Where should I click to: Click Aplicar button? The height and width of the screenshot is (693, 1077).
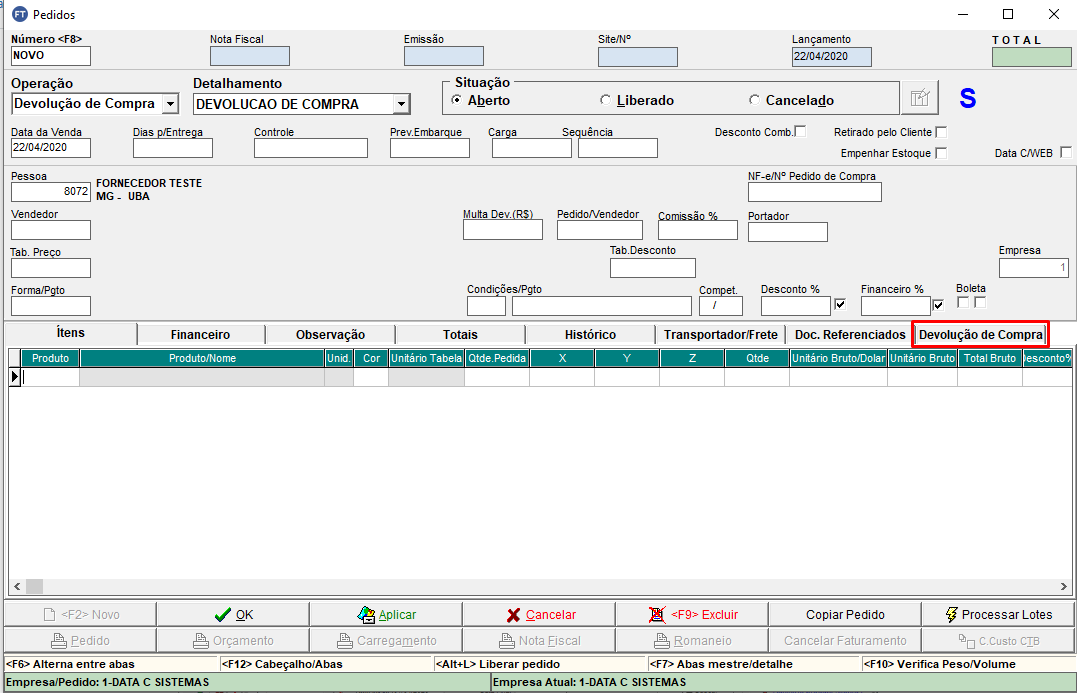click(x=386, y=615)
